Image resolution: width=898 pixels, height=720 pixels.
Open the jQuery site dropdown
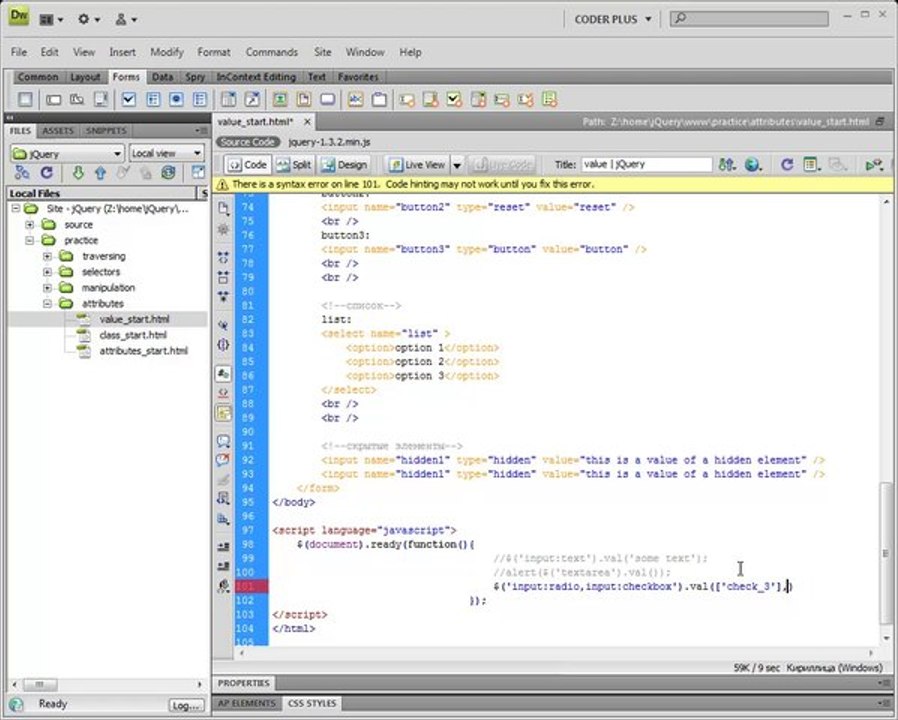67,154
